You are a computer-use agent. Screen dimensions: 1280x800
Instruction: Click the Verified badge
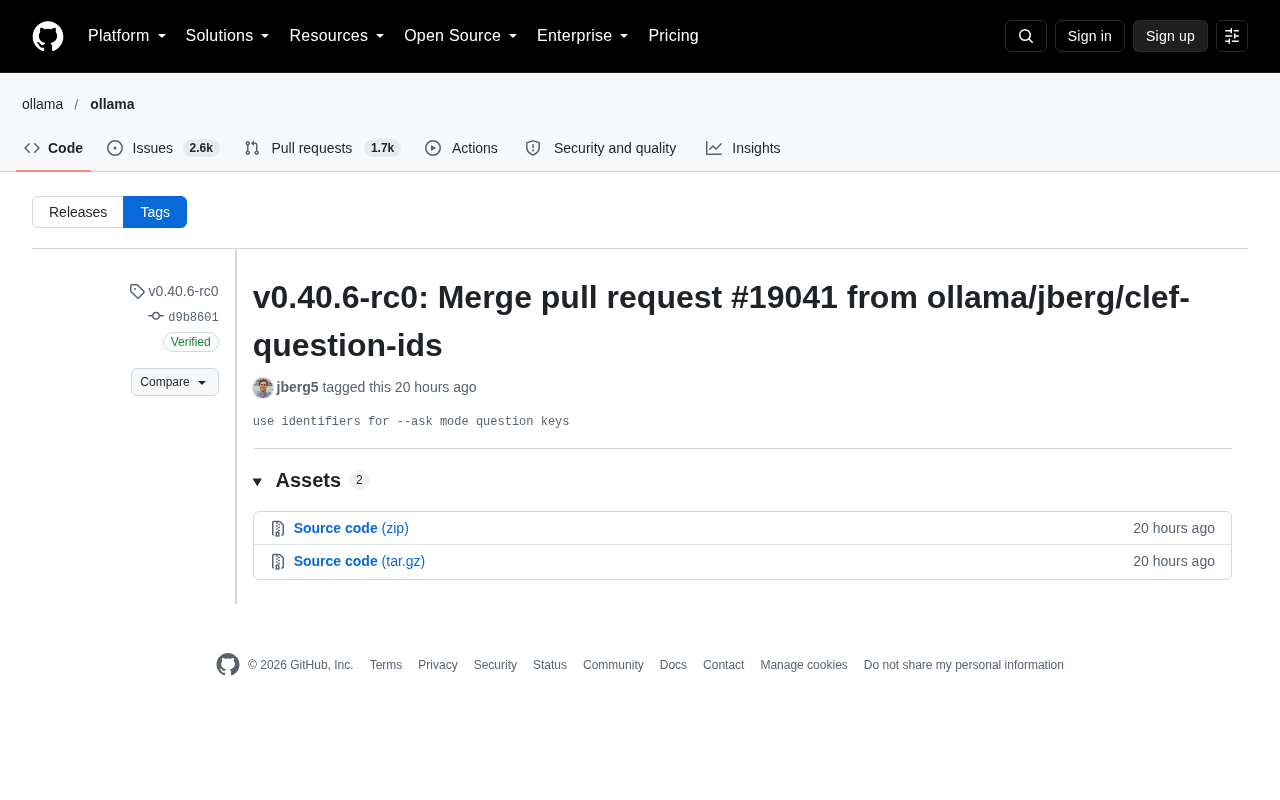191,342
